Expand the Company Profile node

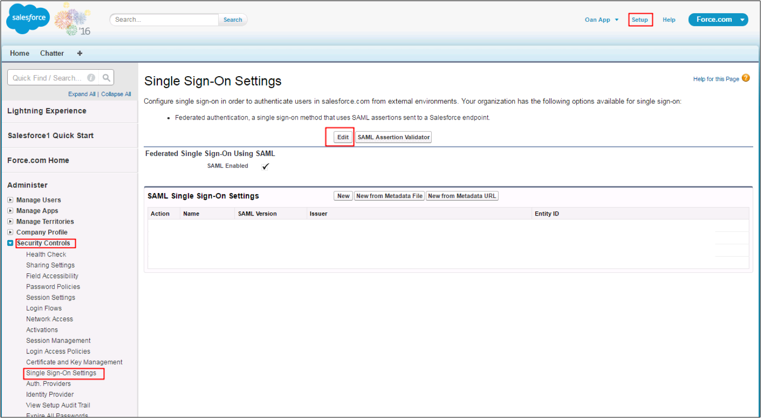11,232
